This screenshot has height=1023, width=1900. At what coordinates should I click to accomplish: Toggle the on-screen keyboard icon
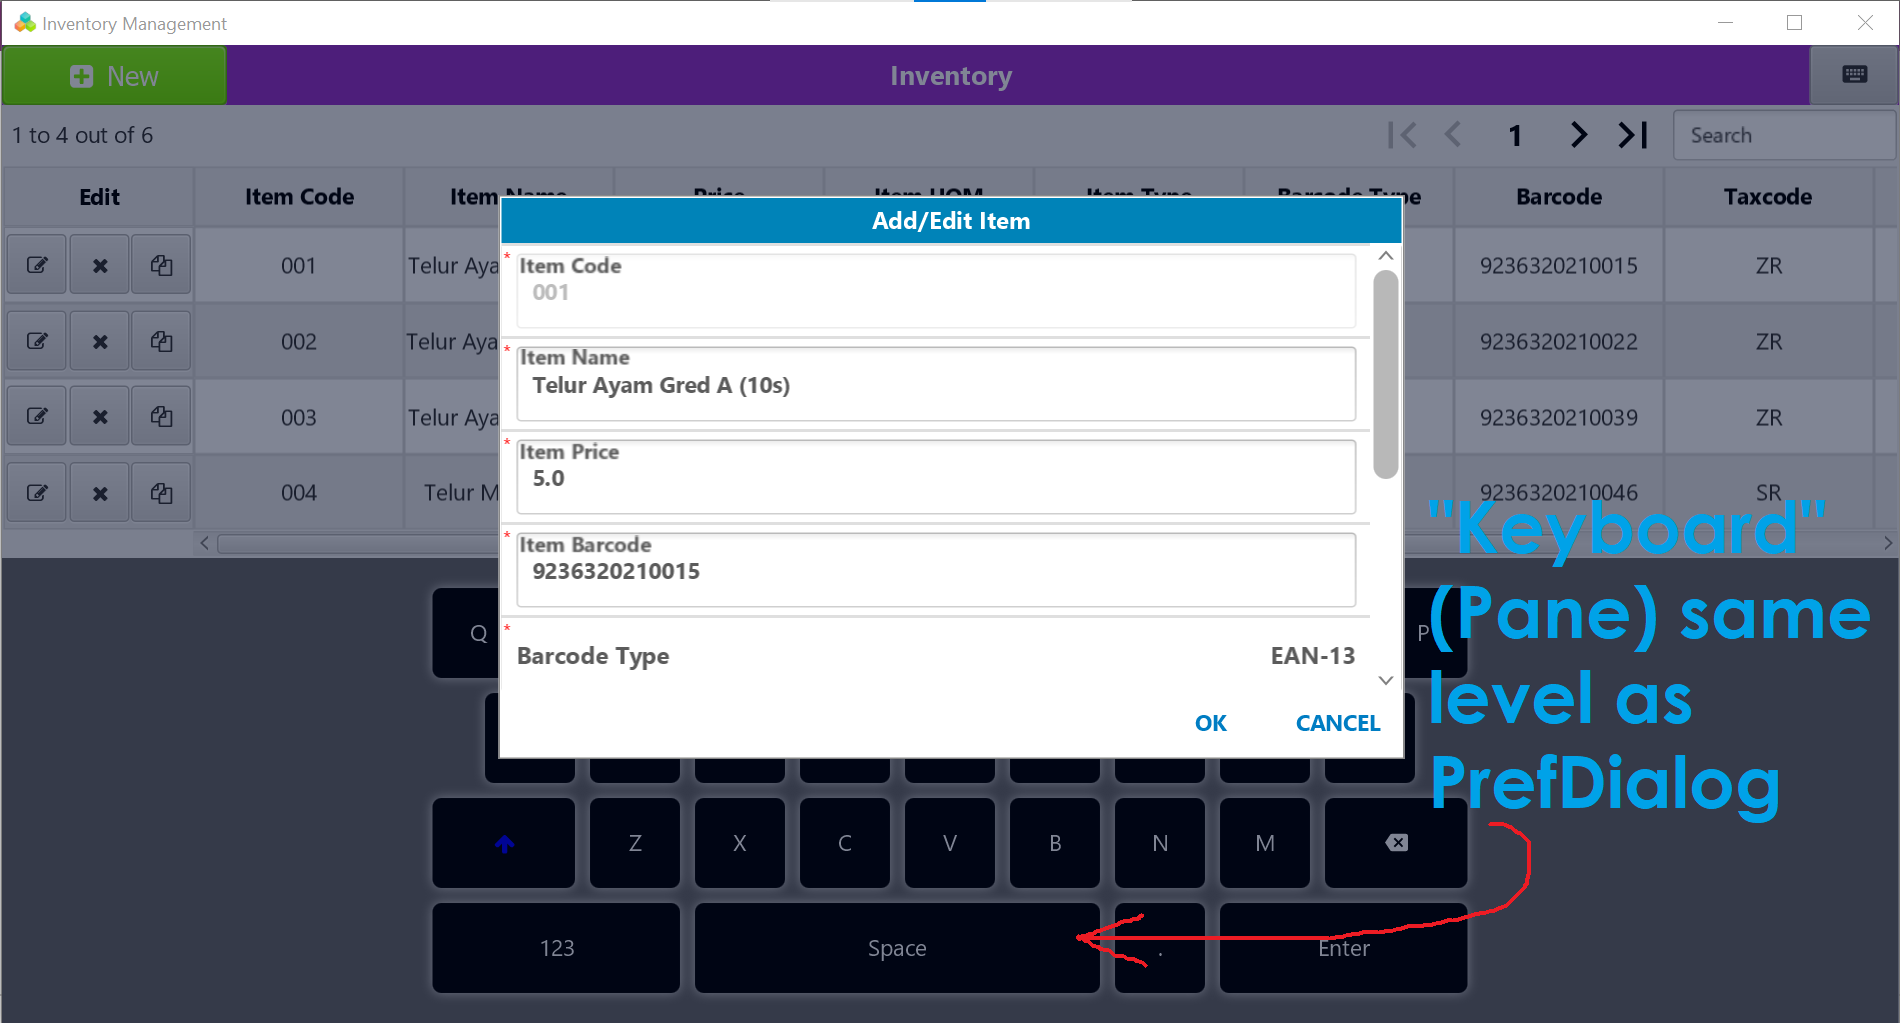[x=1854, y=75]
